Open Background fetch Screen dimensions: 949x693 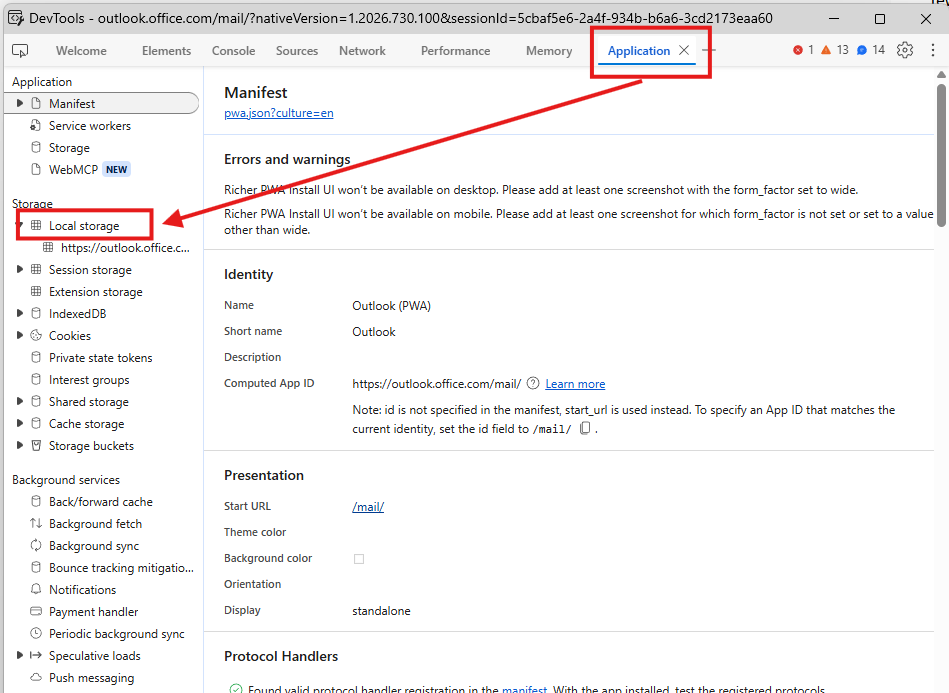[x=95, y=524]
